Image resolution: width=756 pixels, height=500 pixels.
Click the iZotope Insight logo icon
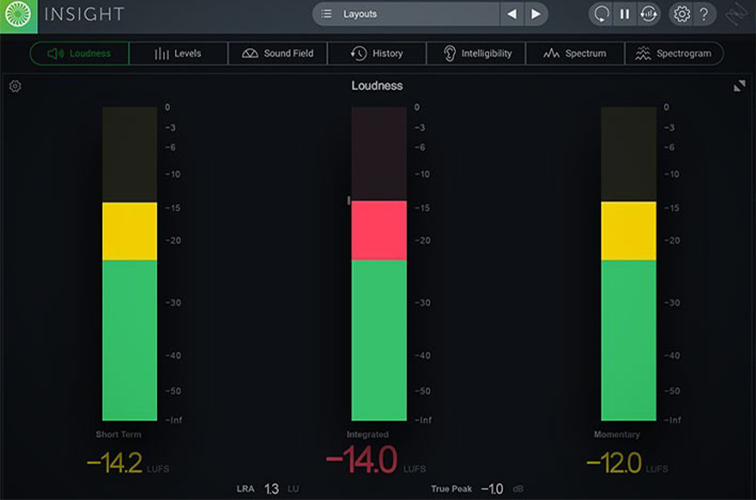(18, 14)
